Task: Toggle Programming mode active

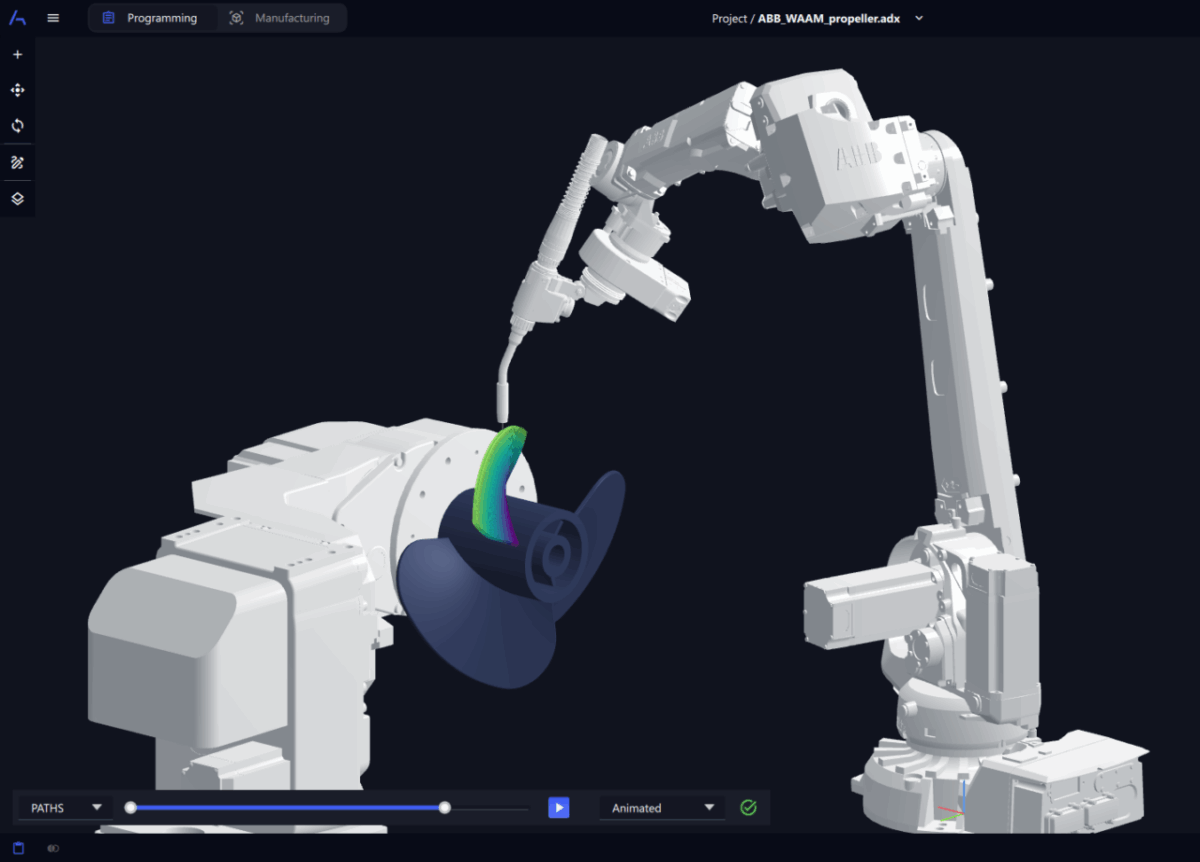Action: click(x=152, y=17)
